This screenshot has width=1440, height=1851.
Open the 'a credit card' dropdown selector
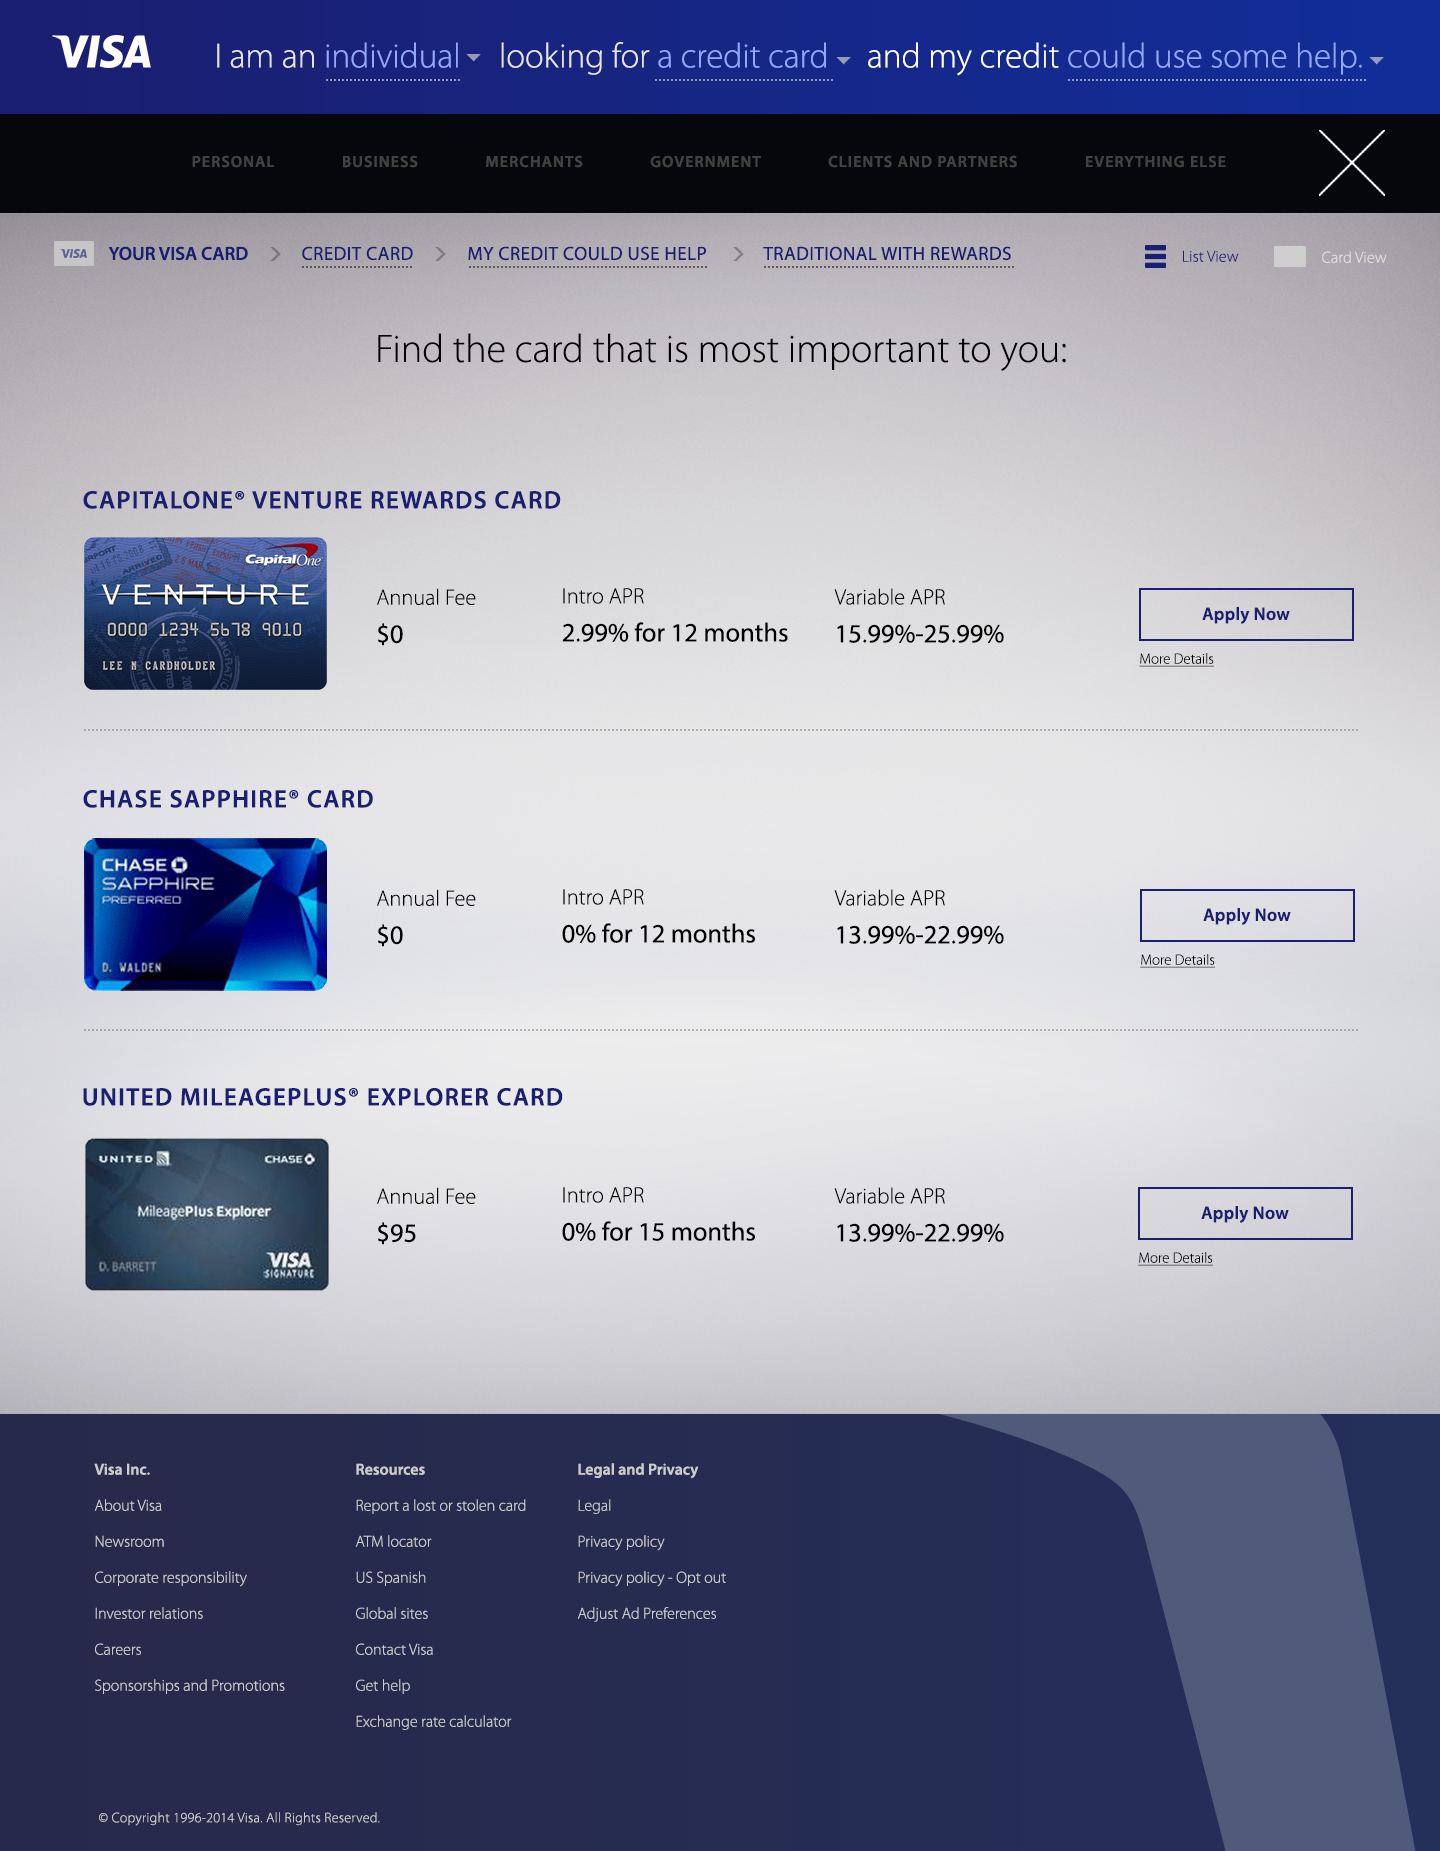click(x=752, y=57)
